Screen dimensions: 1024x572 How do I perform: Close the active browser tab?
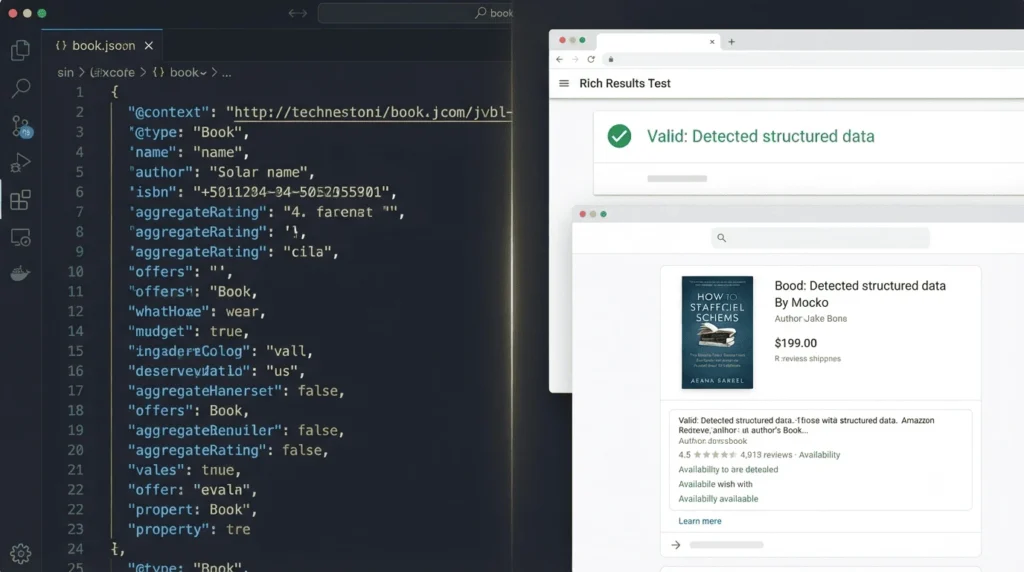tap(712, 42)
